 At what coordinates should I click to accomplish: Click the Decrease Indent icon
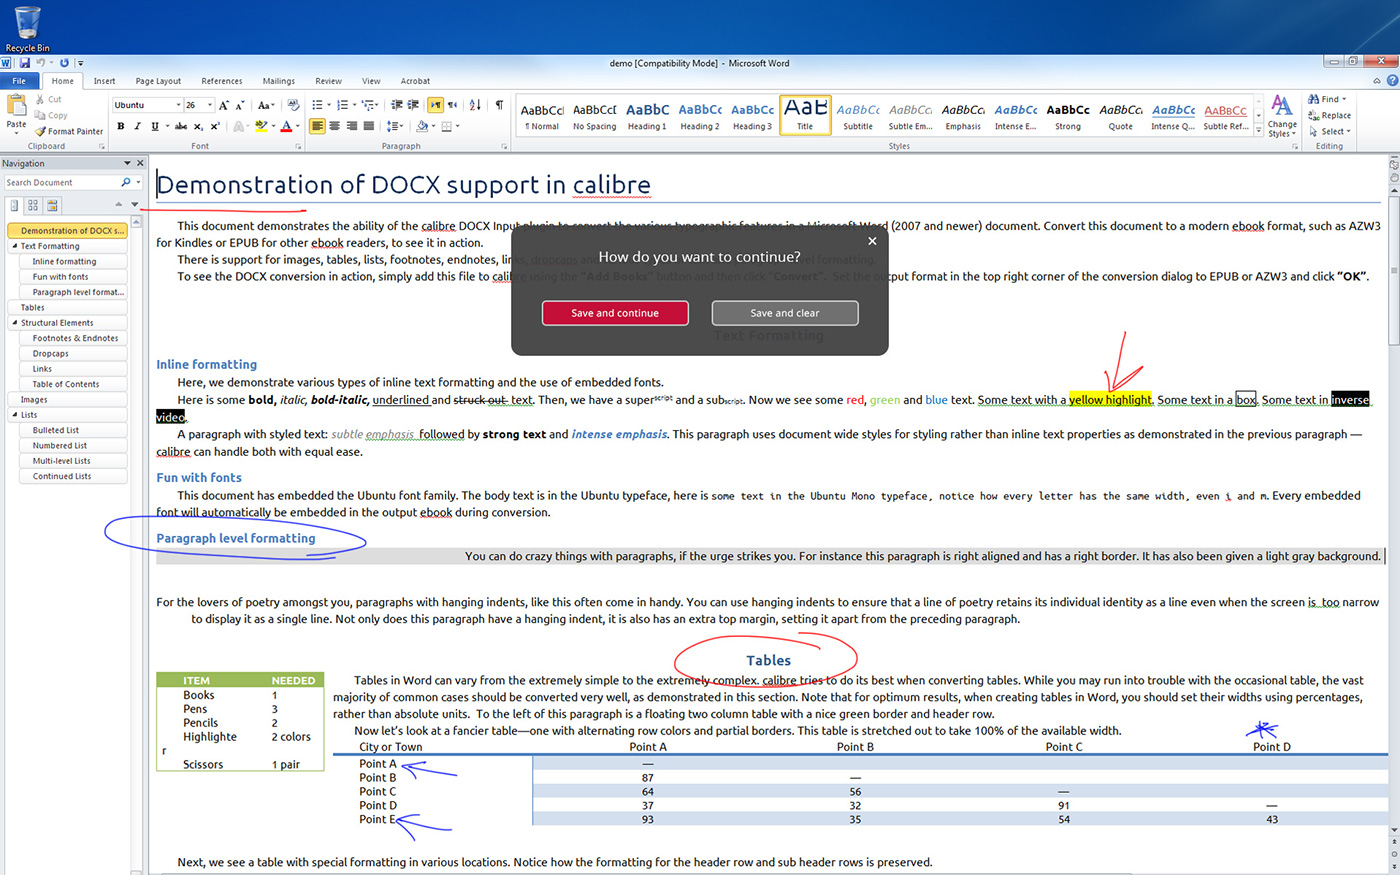pyautogui.click(x=397, y=105)
